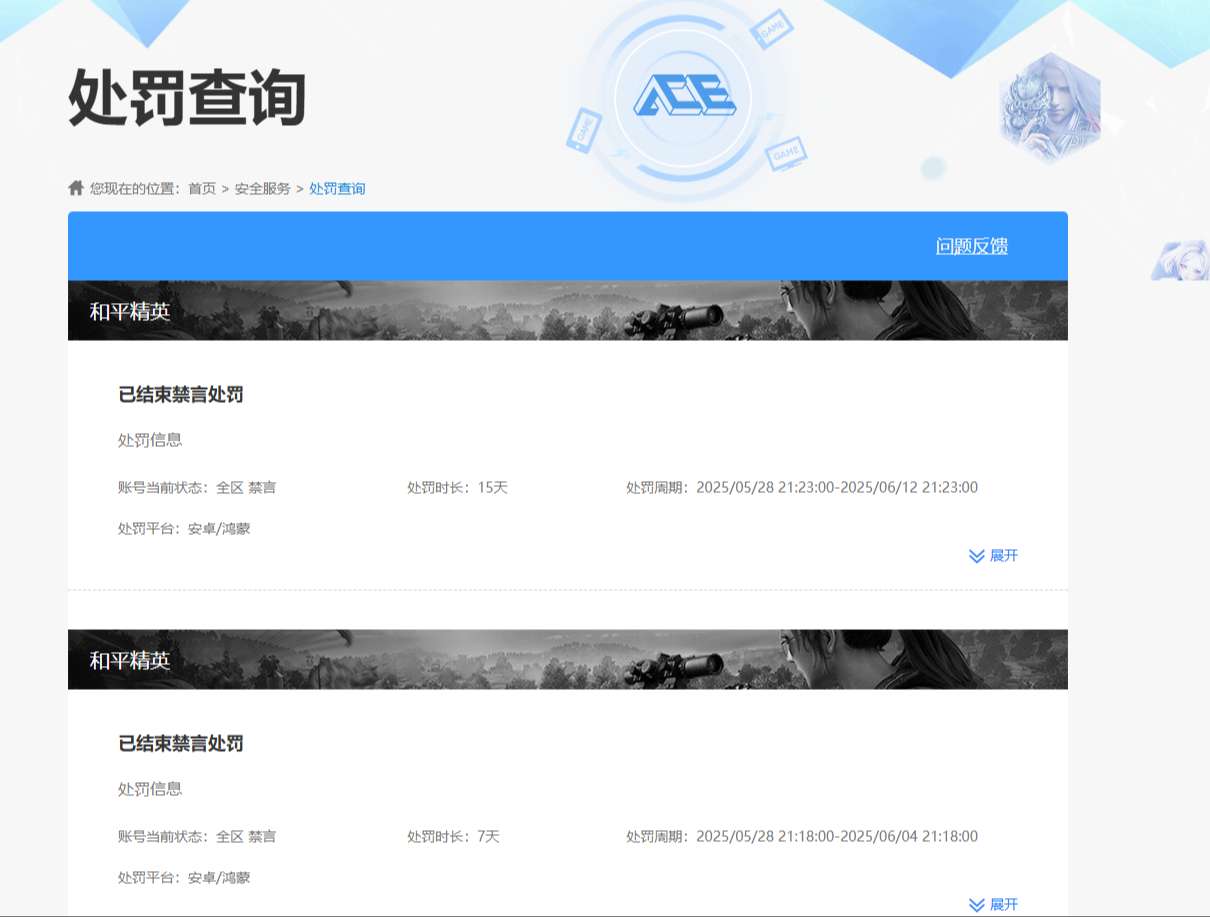Click 账号当前状态：全区 禁言 in the 15天 record

(197, 488)
